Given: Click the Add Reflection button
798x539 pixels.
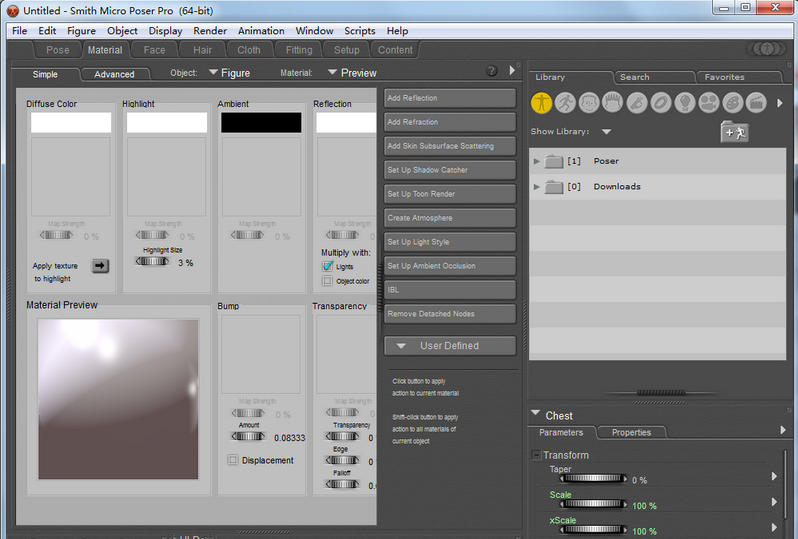Looking at the screenshot, I should pos(449,98).
